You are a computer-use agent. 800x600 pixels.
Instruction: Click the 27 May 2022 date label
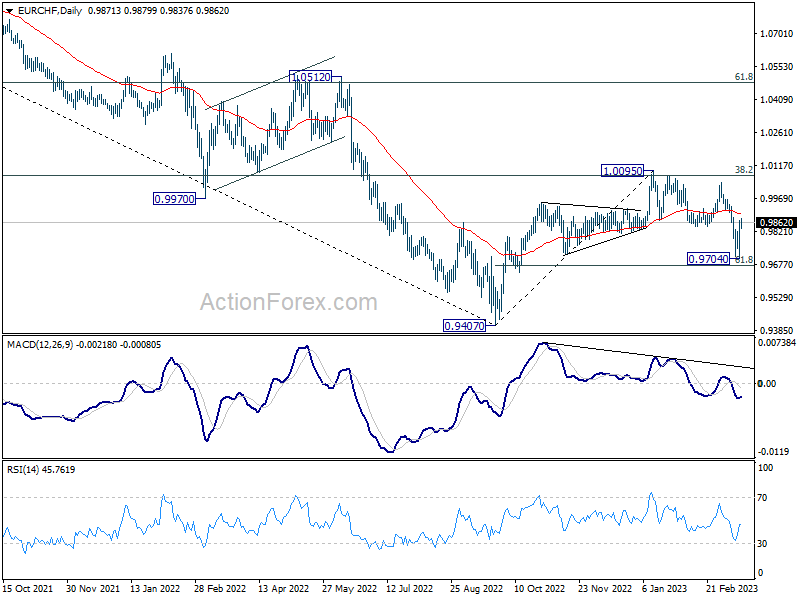pos(349,589)
